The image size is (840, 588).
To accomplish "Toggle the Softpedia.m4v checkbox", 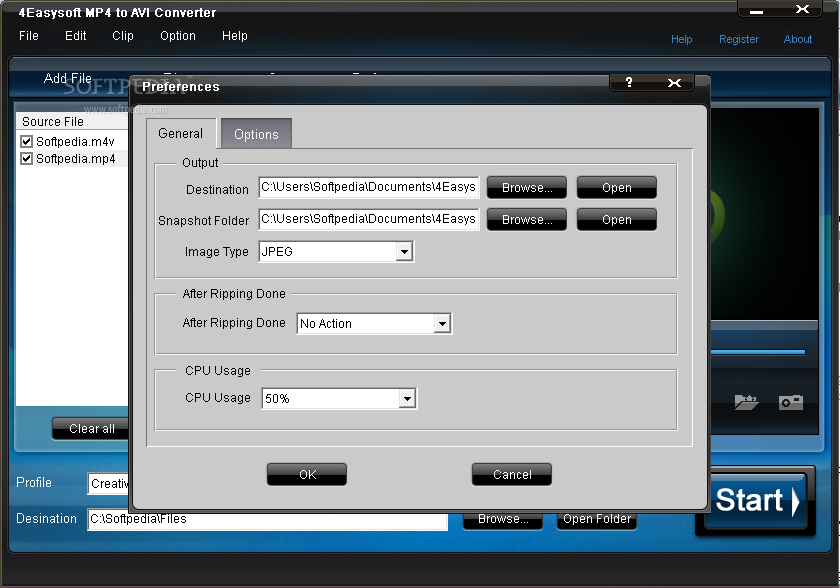I will (26, 141).
